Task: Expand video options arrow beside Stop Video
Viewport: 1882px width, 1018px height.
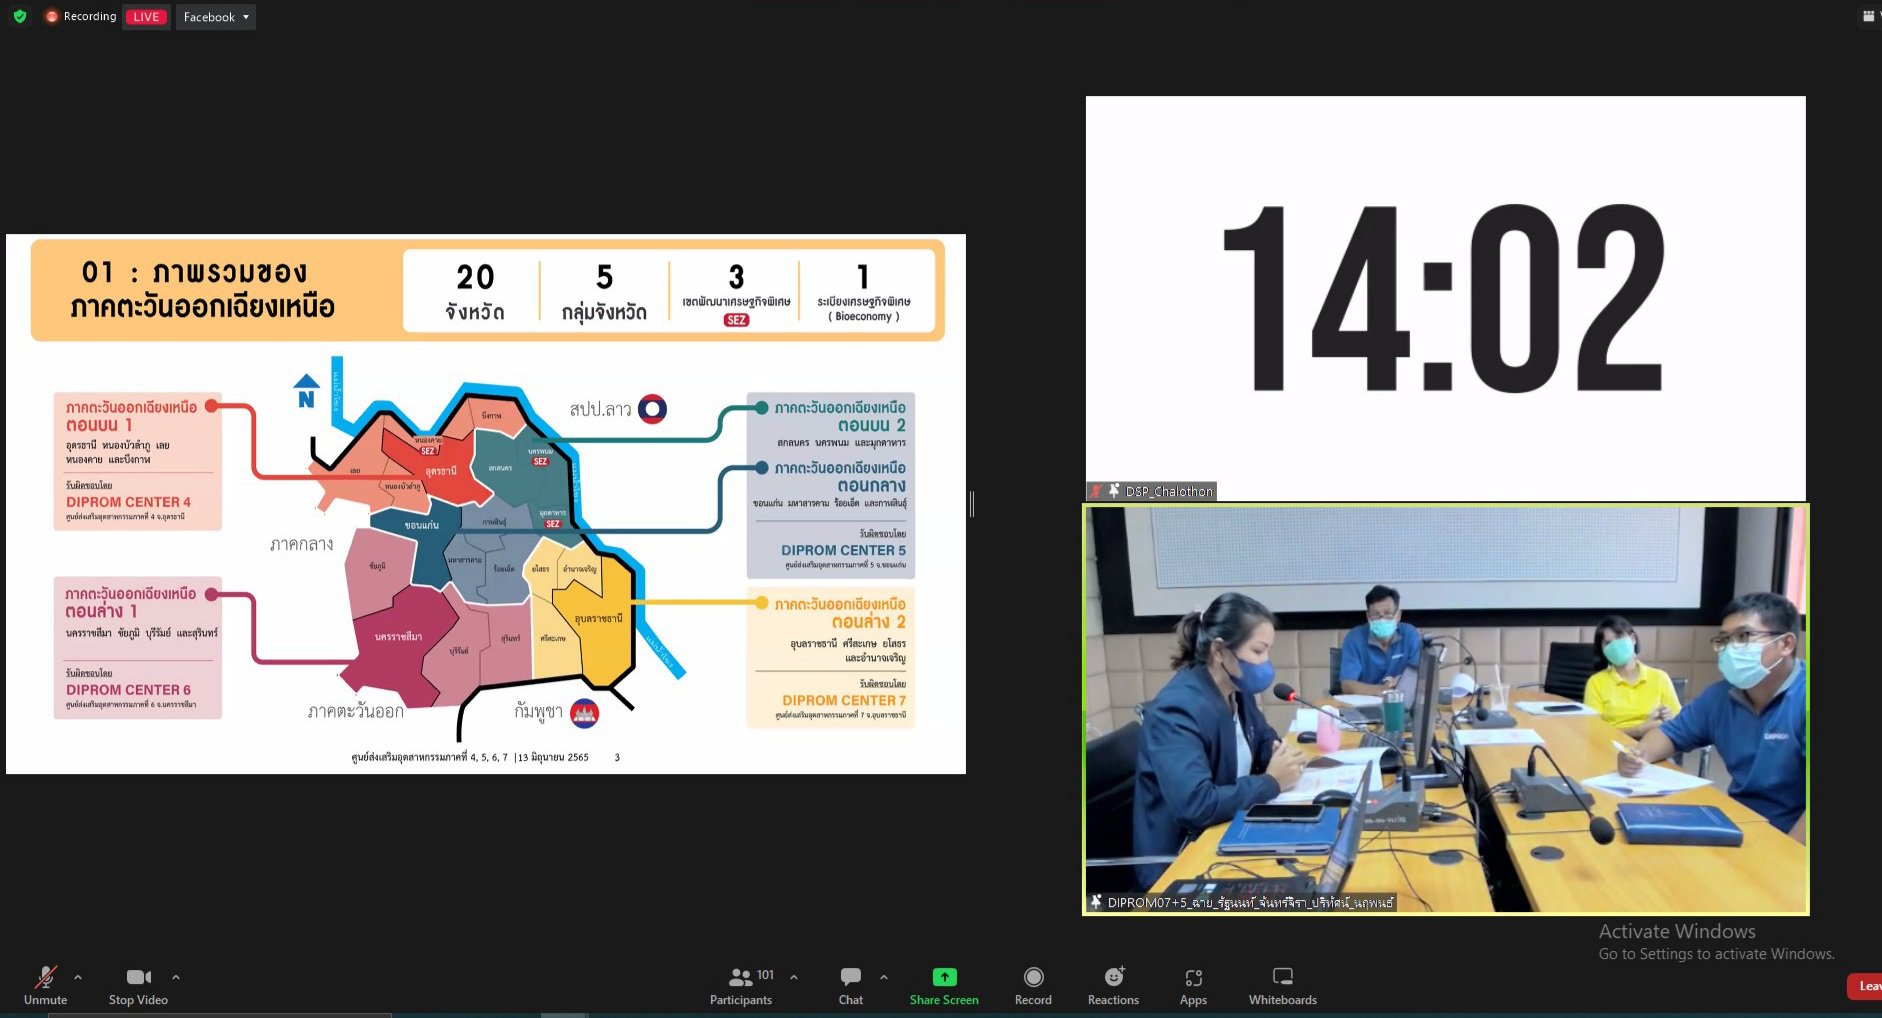Action: 176,977
